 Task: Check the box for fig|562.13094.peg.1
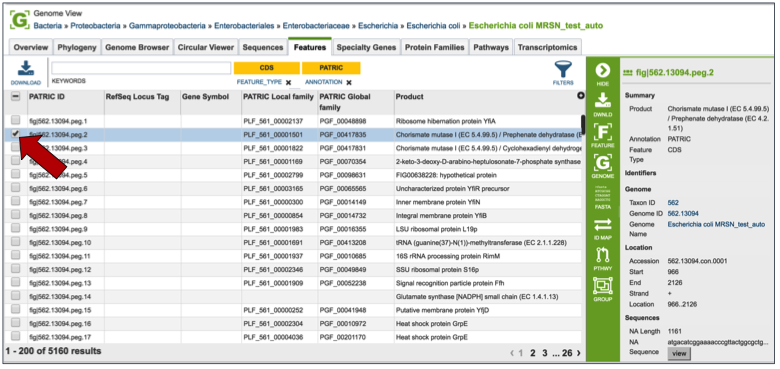[15, 120]
